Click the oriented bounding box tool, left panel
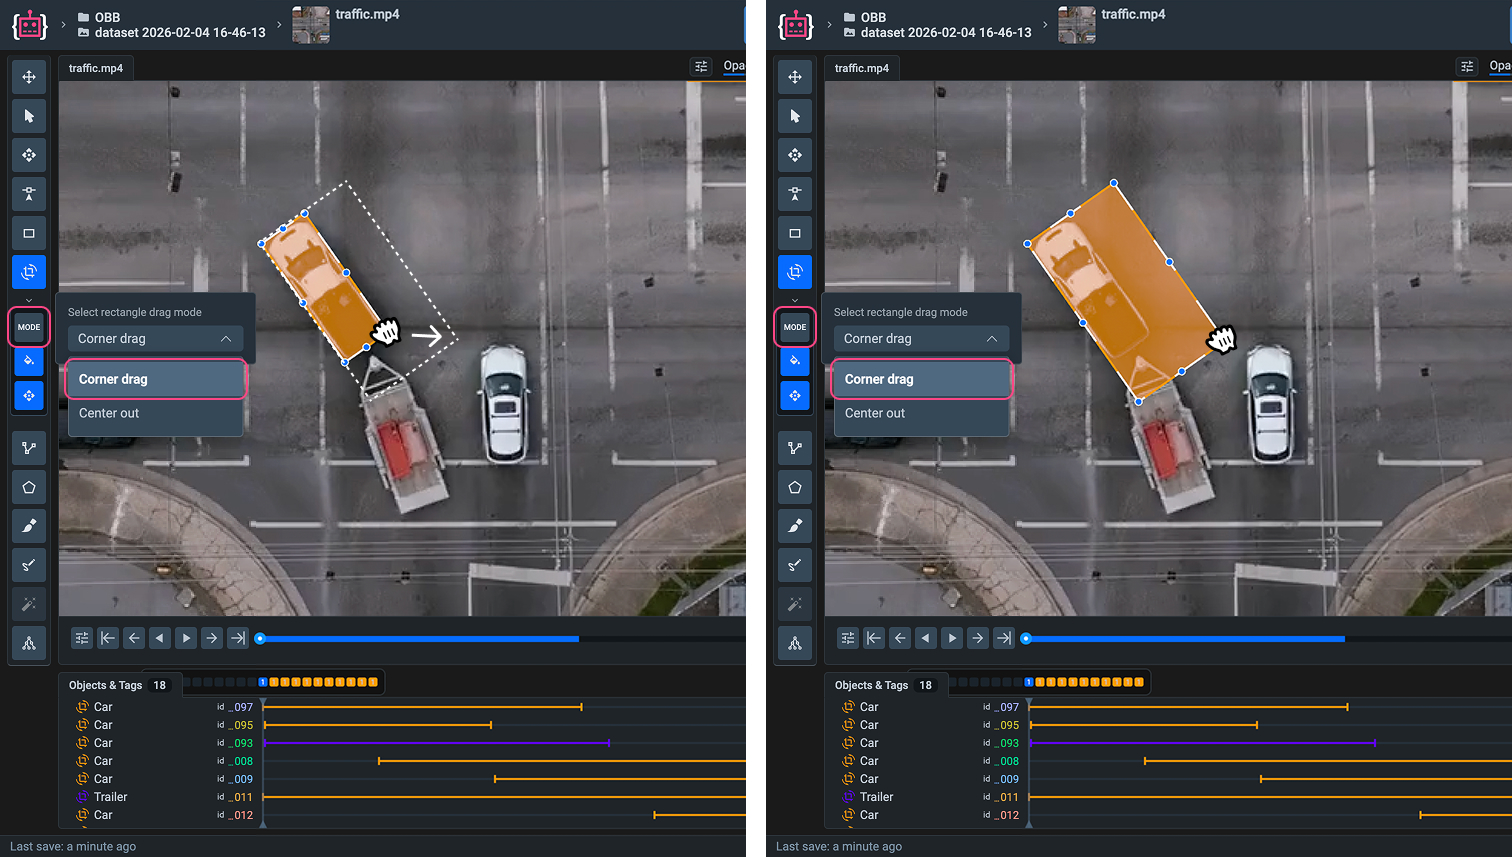 pos(29,272)
